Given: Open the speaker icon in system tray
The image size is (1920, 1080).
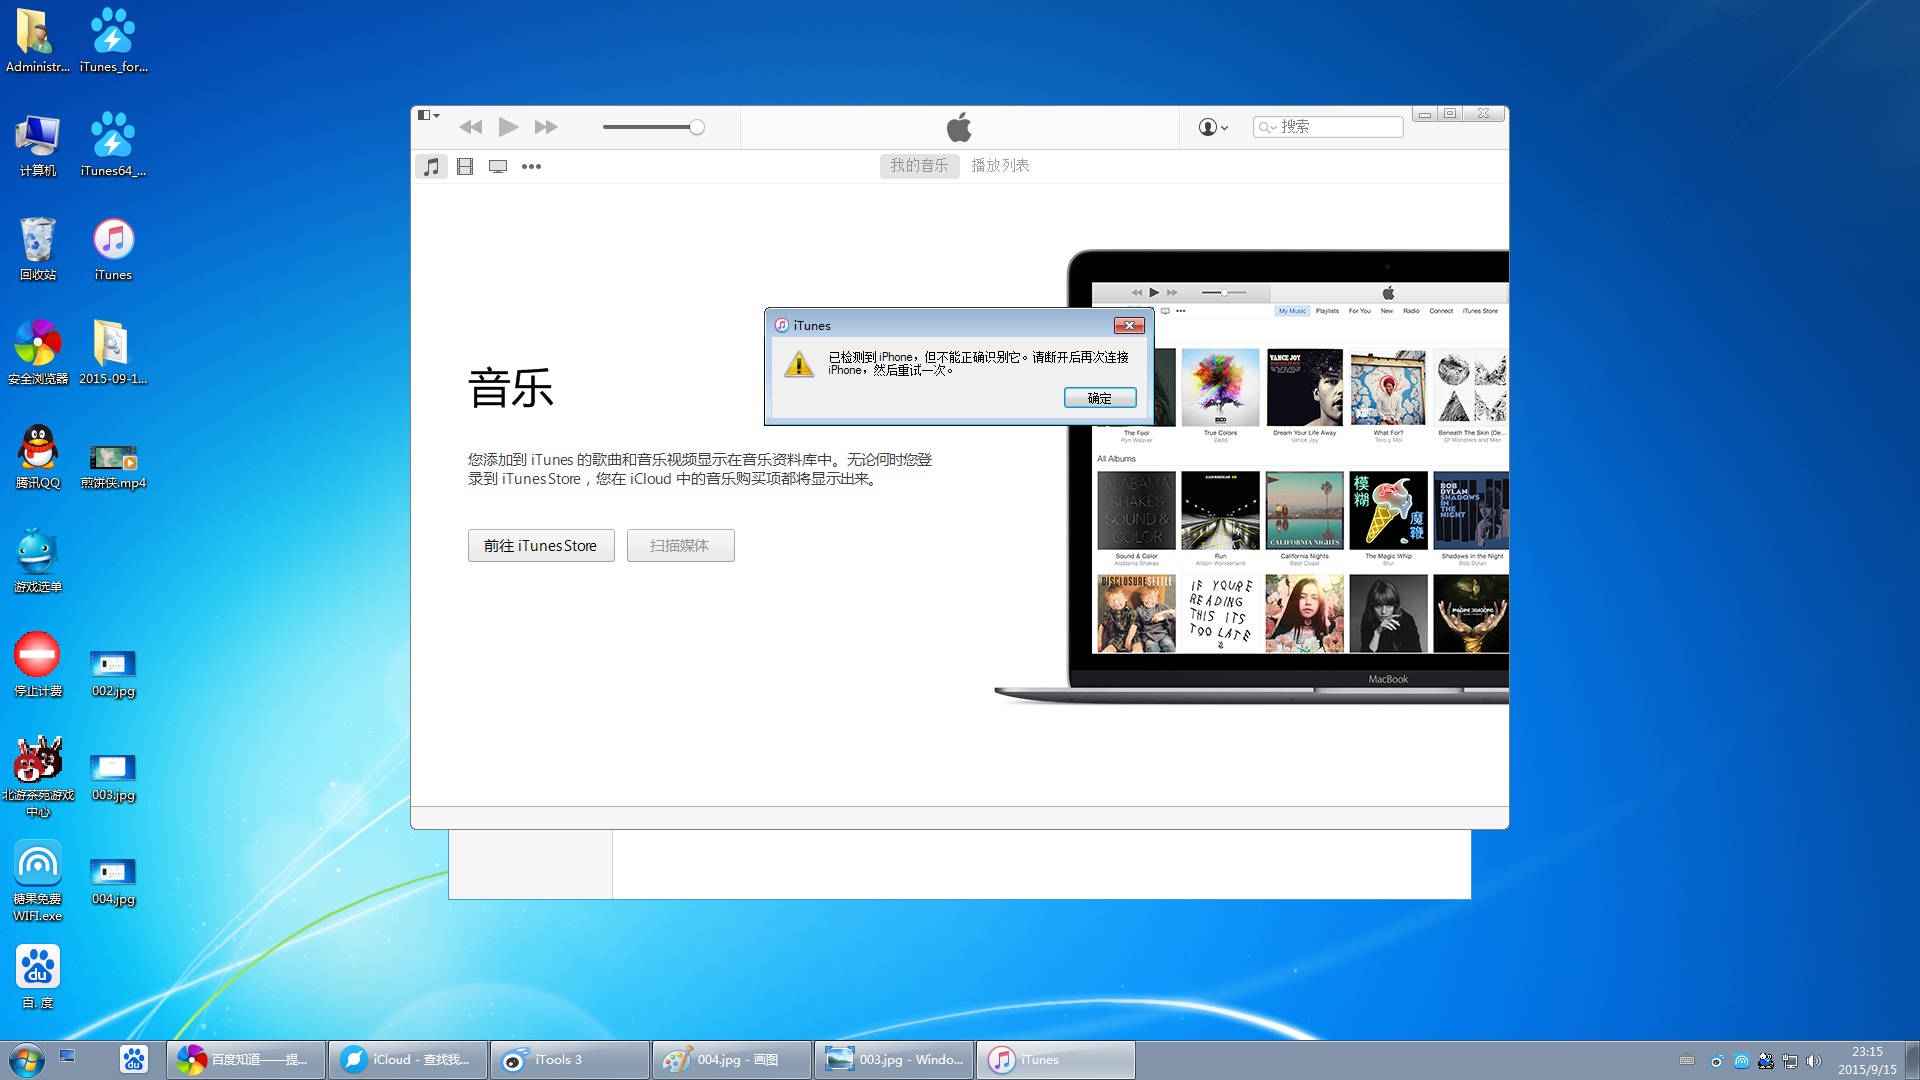Looking at the screenshot, I should 1814,1059.
